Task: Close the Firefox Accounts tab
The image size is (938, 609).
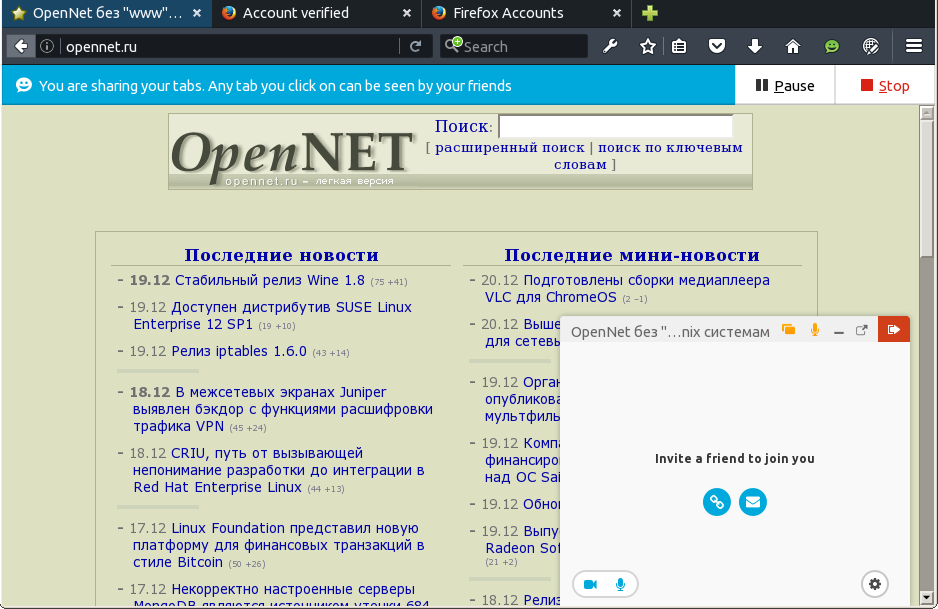Action: coord(617,13)
